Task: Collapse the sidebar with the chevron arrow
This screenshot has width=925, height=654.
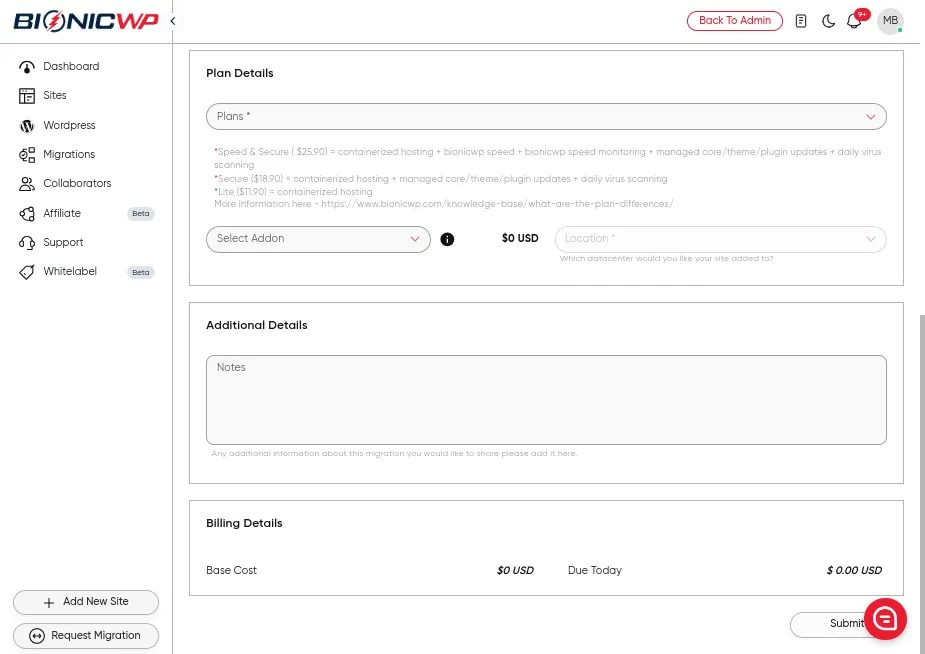Action: (173, 21)
